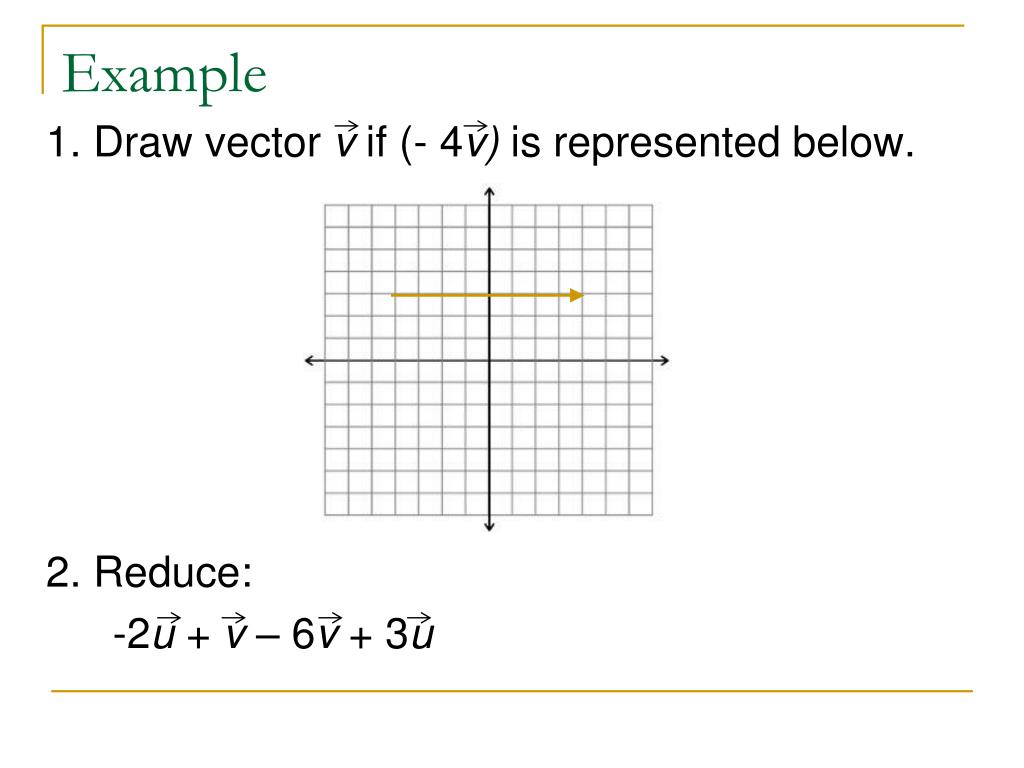This screenshot has height=768, width=1024.
Task: Click the text 'Draw vector'
Action: pos(208,142)
